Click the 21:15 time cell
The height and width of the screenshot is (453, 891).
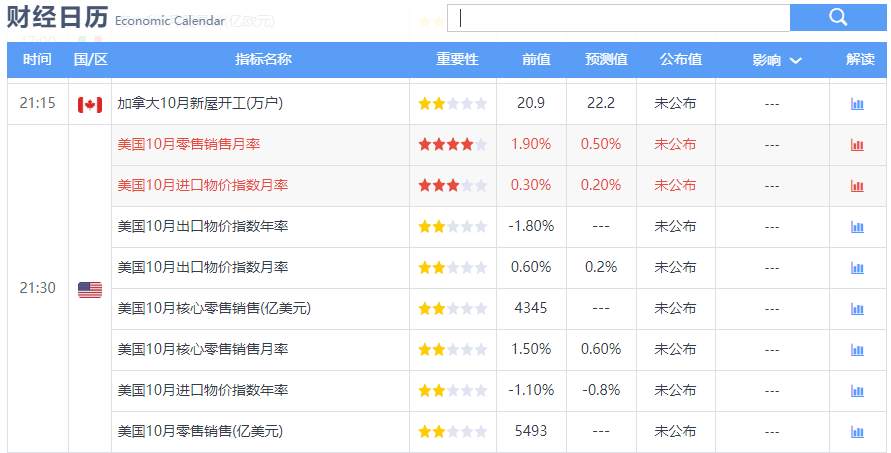(x=38, y=103)
